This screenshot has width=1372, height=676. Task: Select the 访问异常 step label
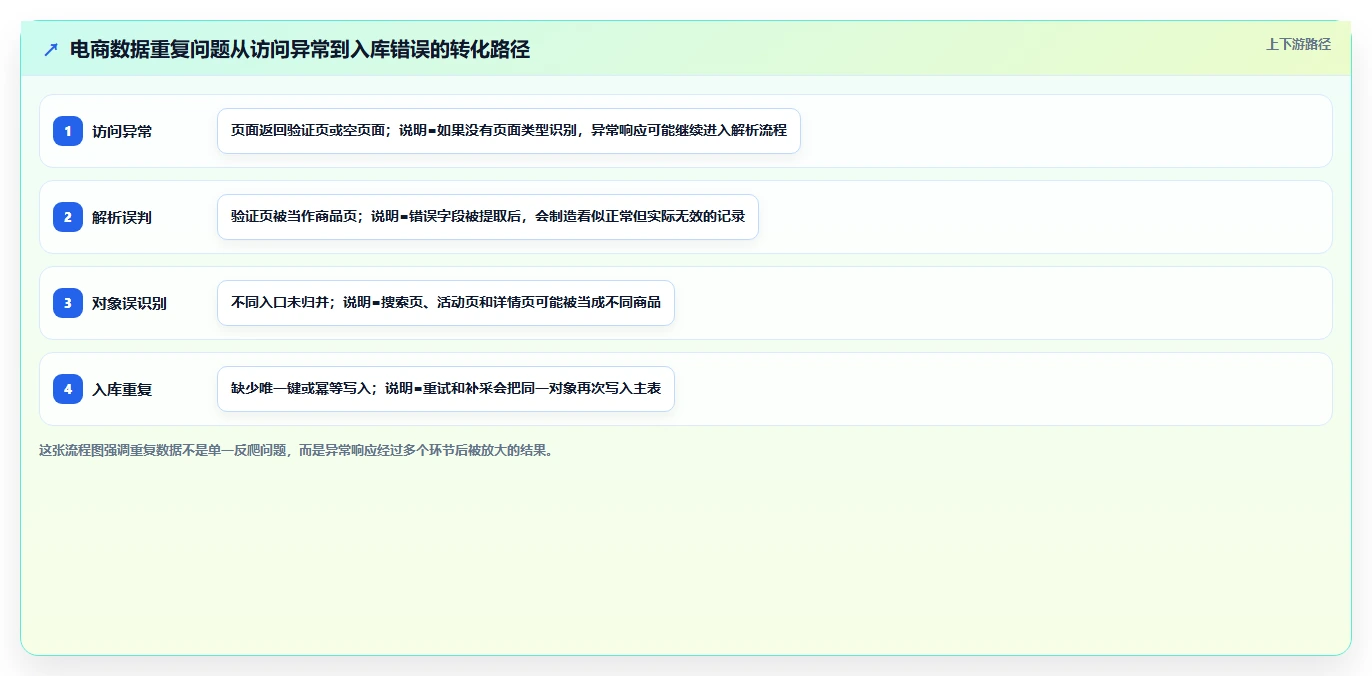(122, 131)
